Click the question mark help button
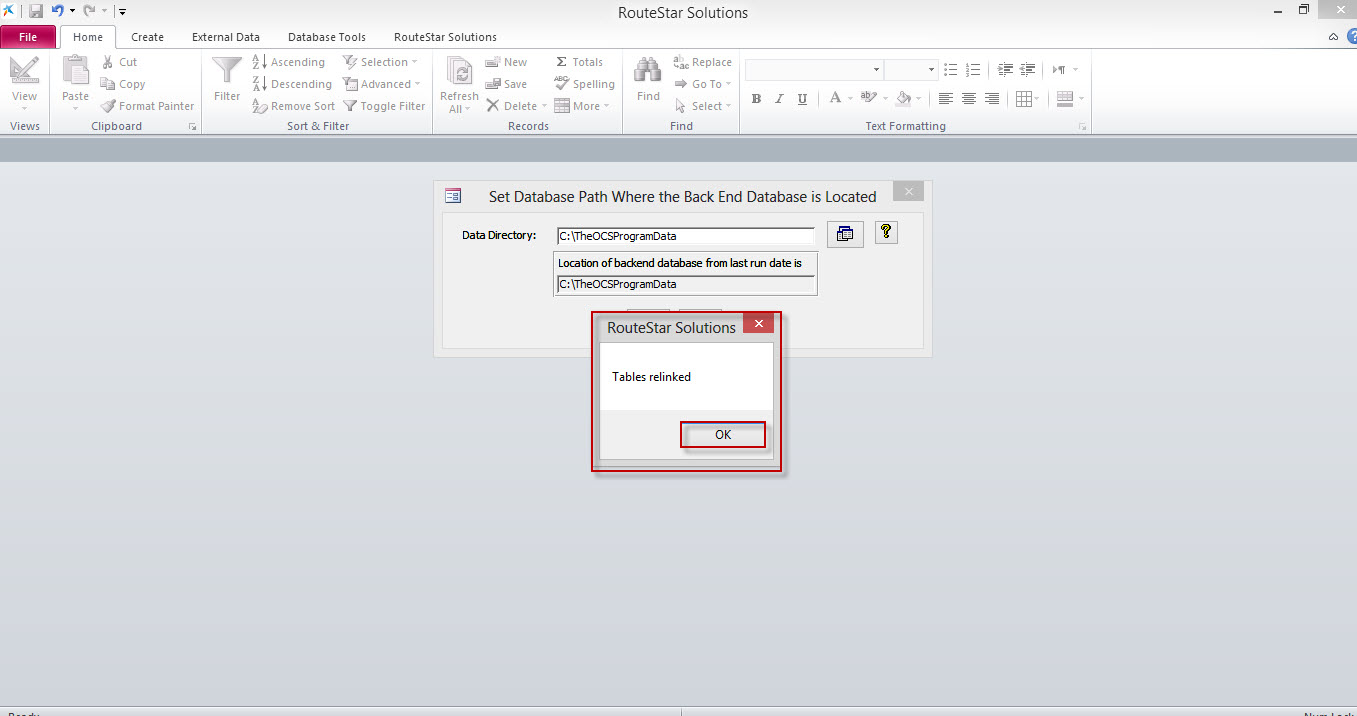Screen dimensions: 1357x716 pos(886,232)
